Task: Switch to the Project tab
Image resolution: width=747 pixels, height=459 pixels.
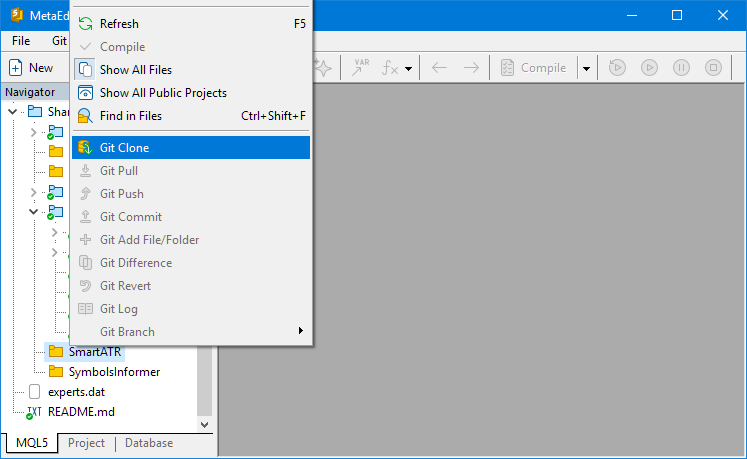Action: (x=86, y=443)
